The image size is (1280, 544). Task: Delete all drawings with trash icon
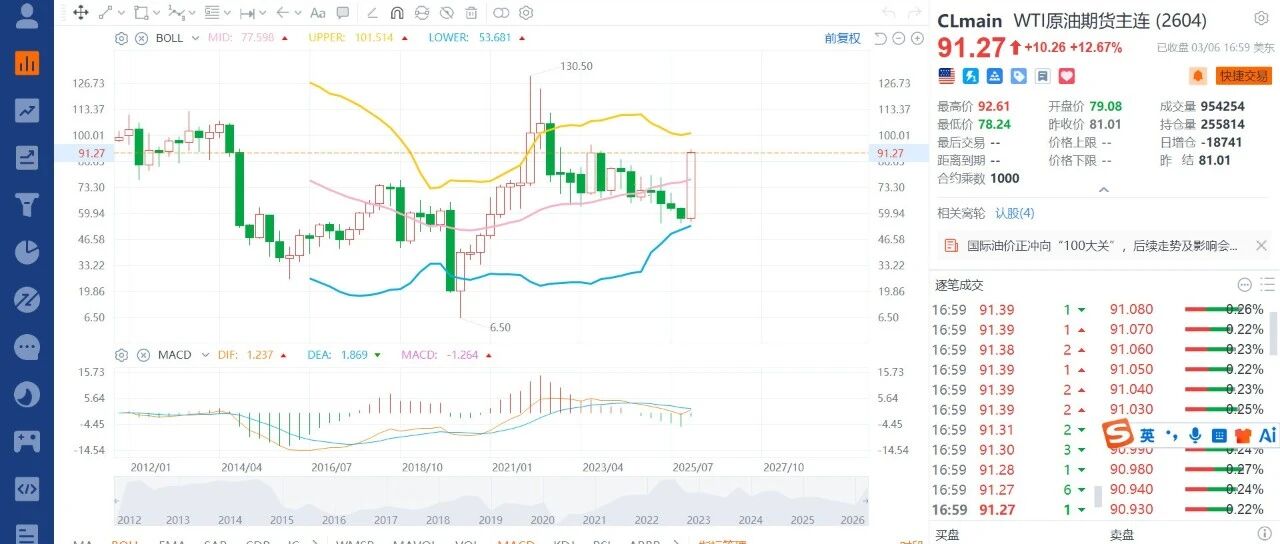[x=471, y=14]
